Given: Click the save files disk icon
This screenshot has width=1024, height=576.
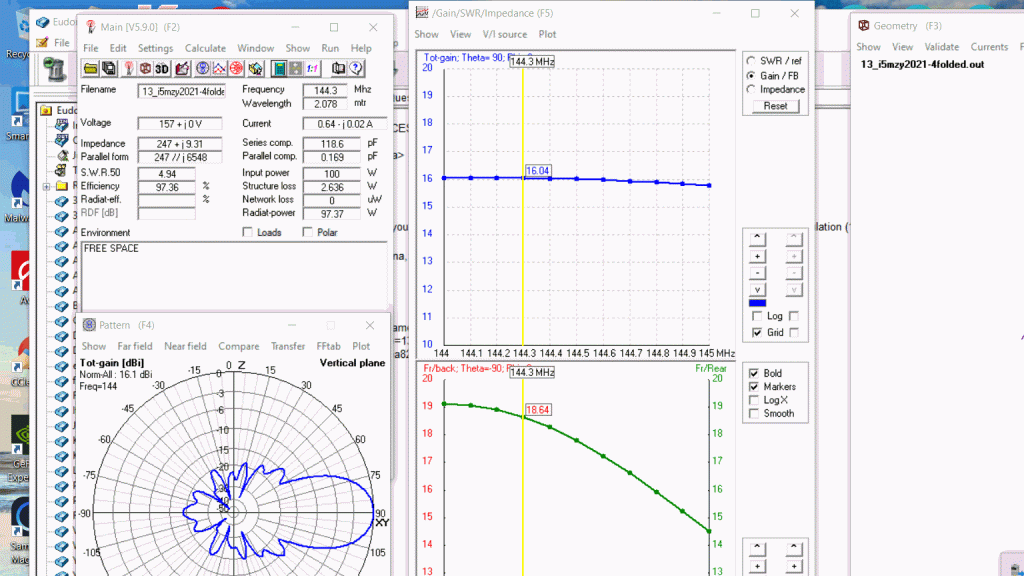Looking at the screenshot, I should click(108, 68).
